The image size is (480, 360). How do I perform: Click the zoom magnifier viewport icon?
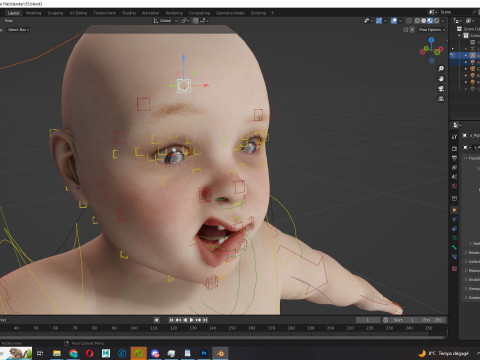(441, 69)
